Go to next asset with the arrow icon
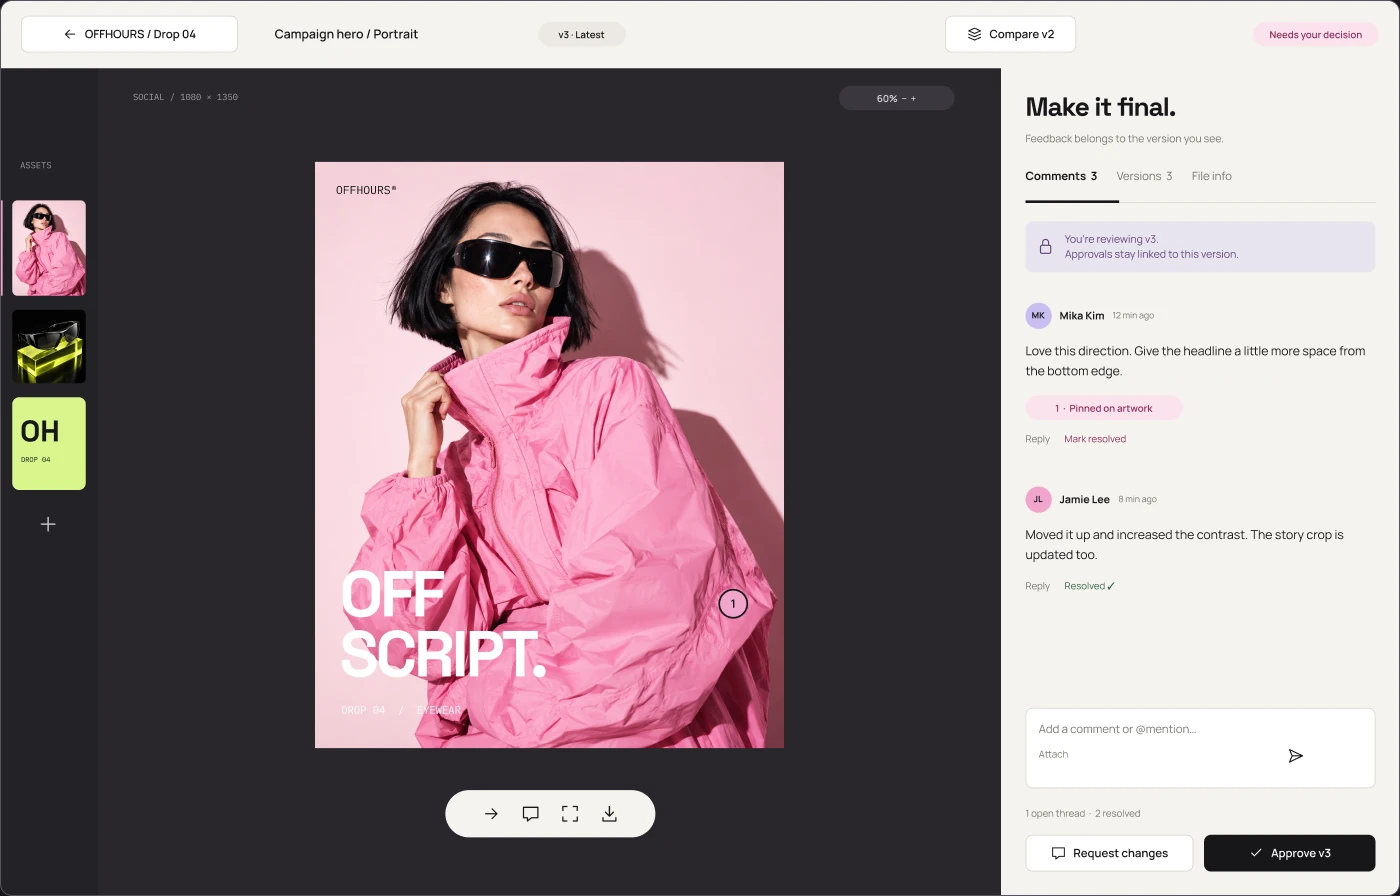 (491, 814)
